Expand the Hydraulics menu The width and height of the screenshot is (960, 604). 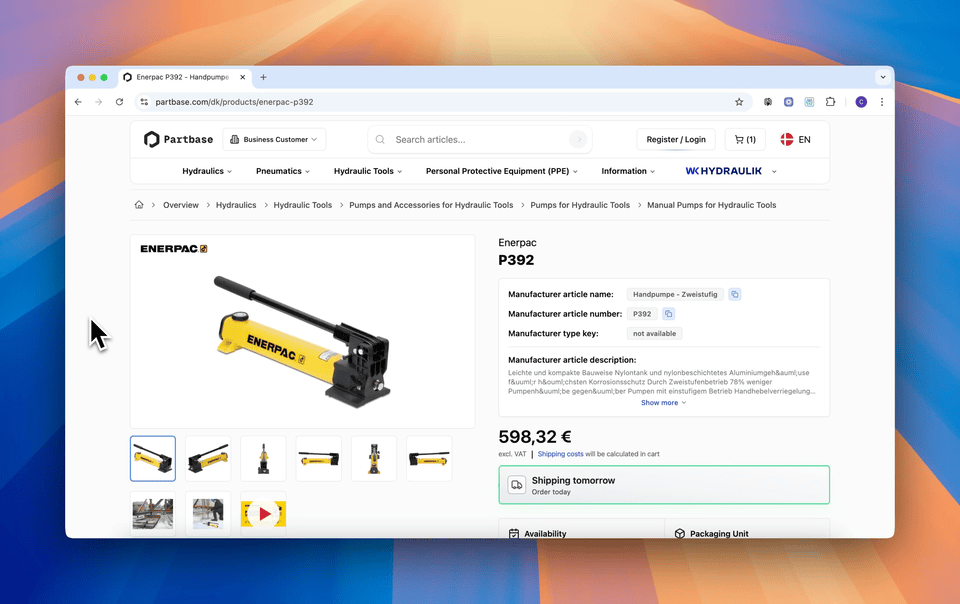(207, 171)
